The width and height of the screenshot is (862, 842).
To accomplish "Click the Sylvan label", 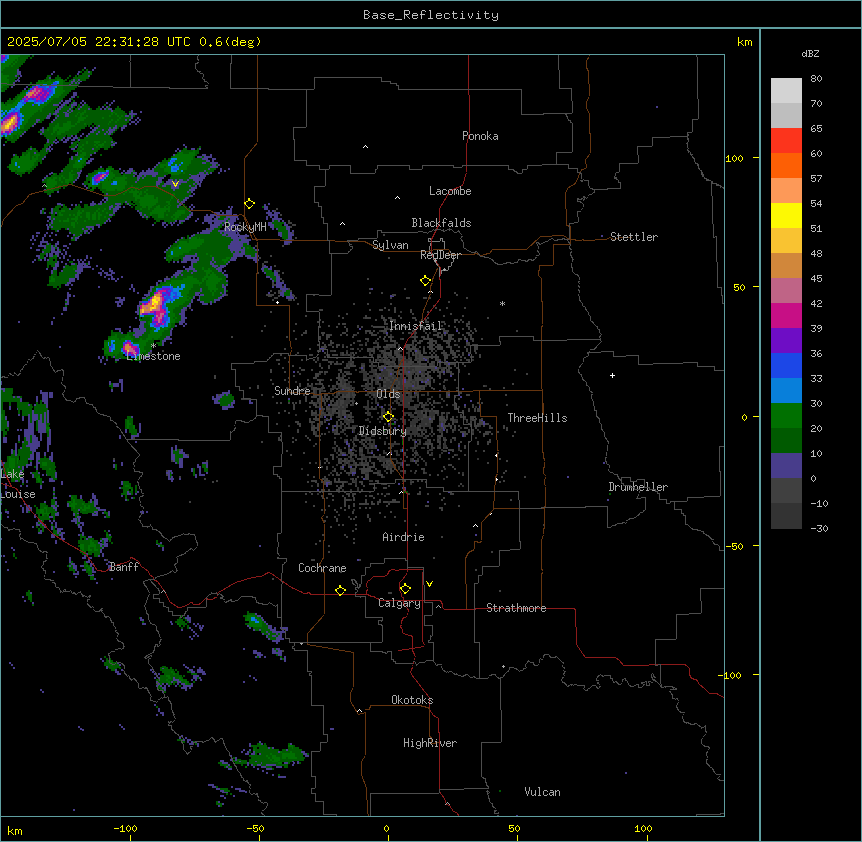I will coord(390,245).
